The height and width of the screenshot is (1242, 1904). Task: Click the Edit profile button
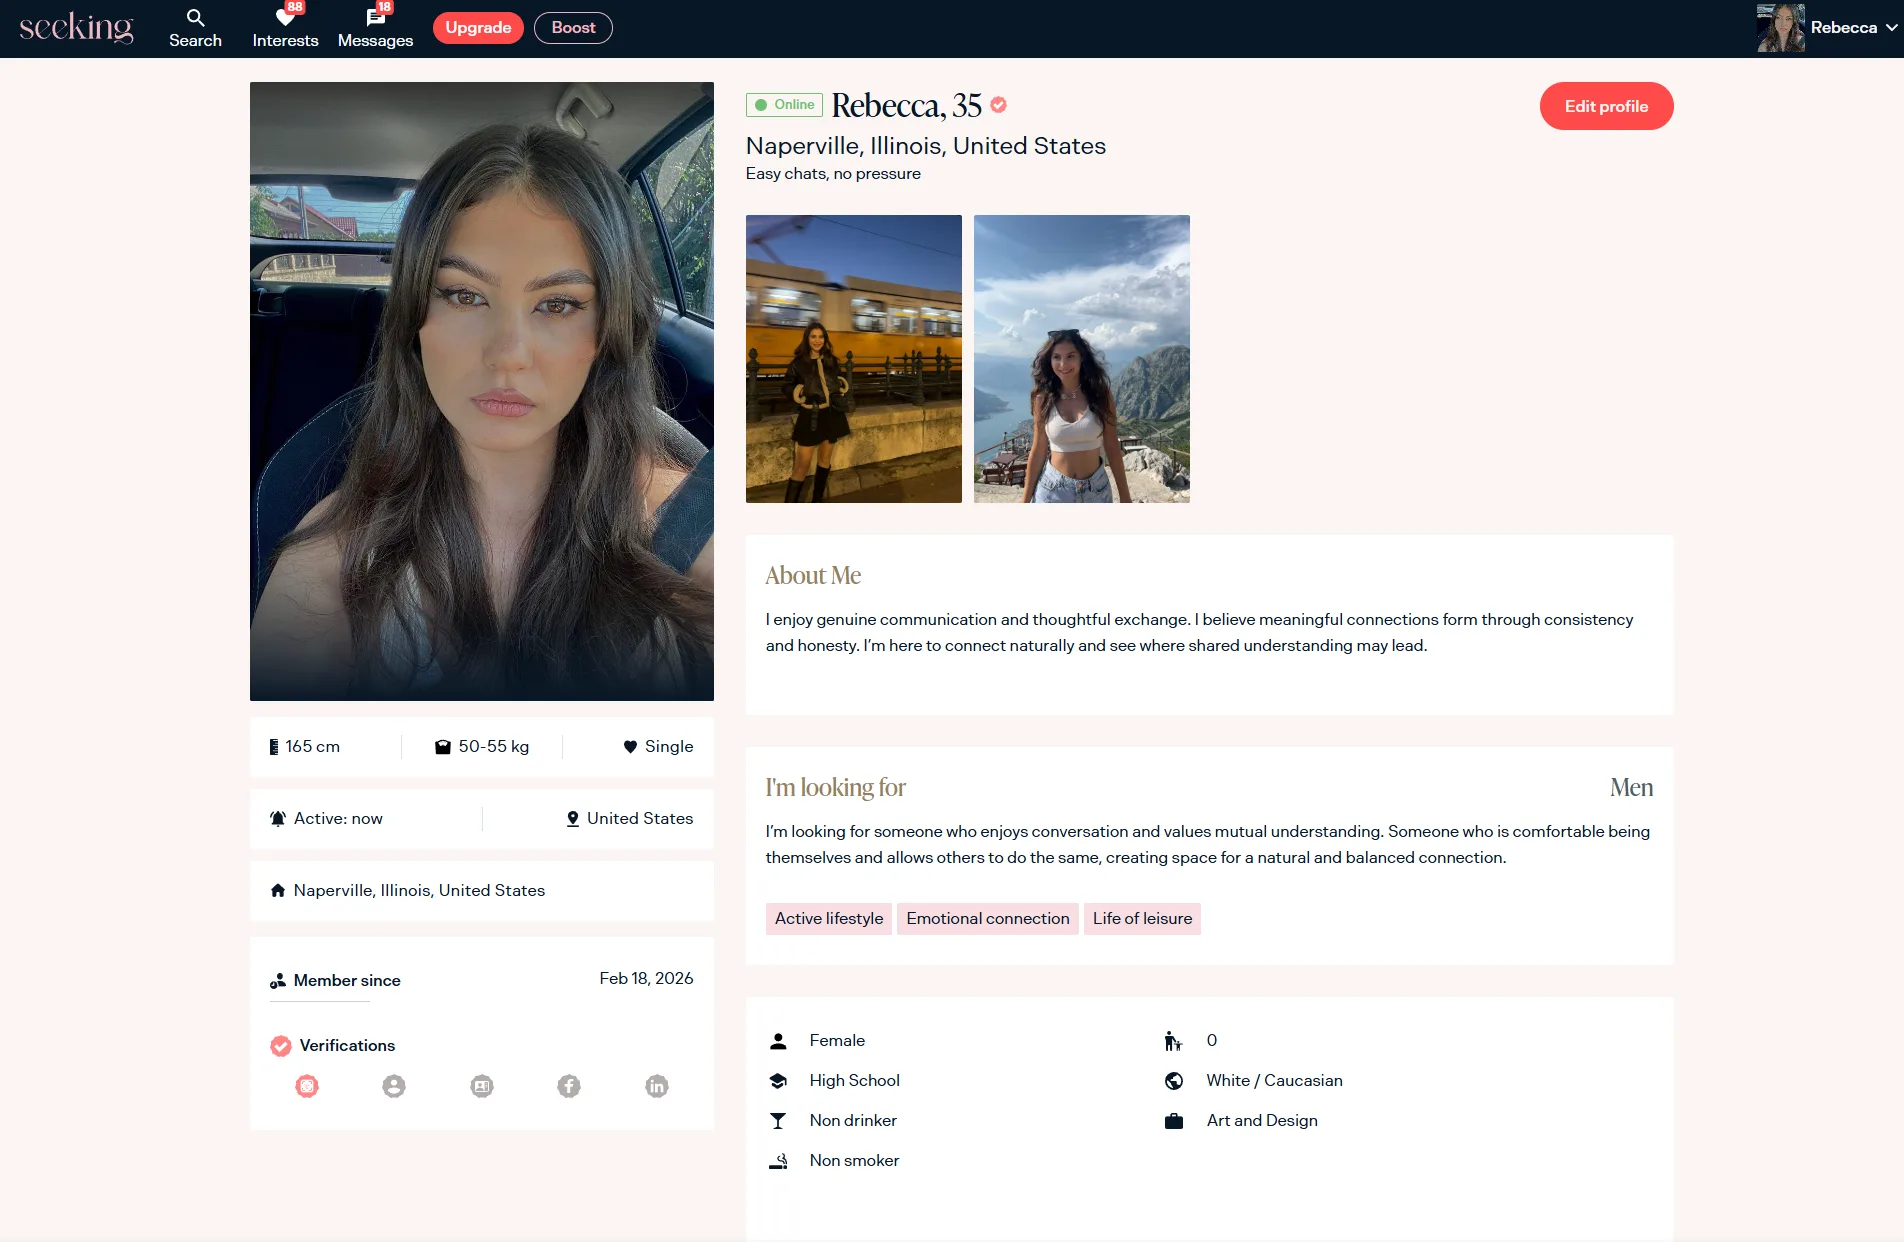(1606, 106)
